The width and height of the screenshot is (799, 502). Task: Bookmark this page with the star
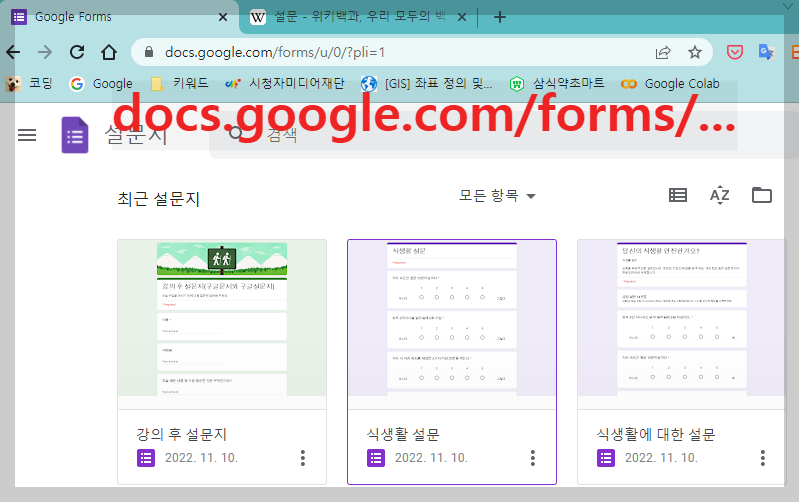coord(695,52)
